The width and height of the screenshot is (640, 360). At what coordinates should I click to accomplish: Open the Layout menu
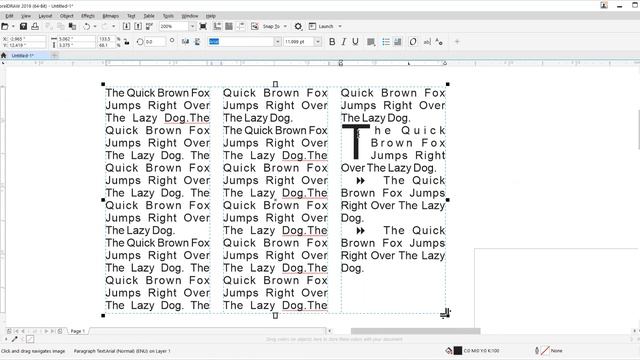(45, 16)
